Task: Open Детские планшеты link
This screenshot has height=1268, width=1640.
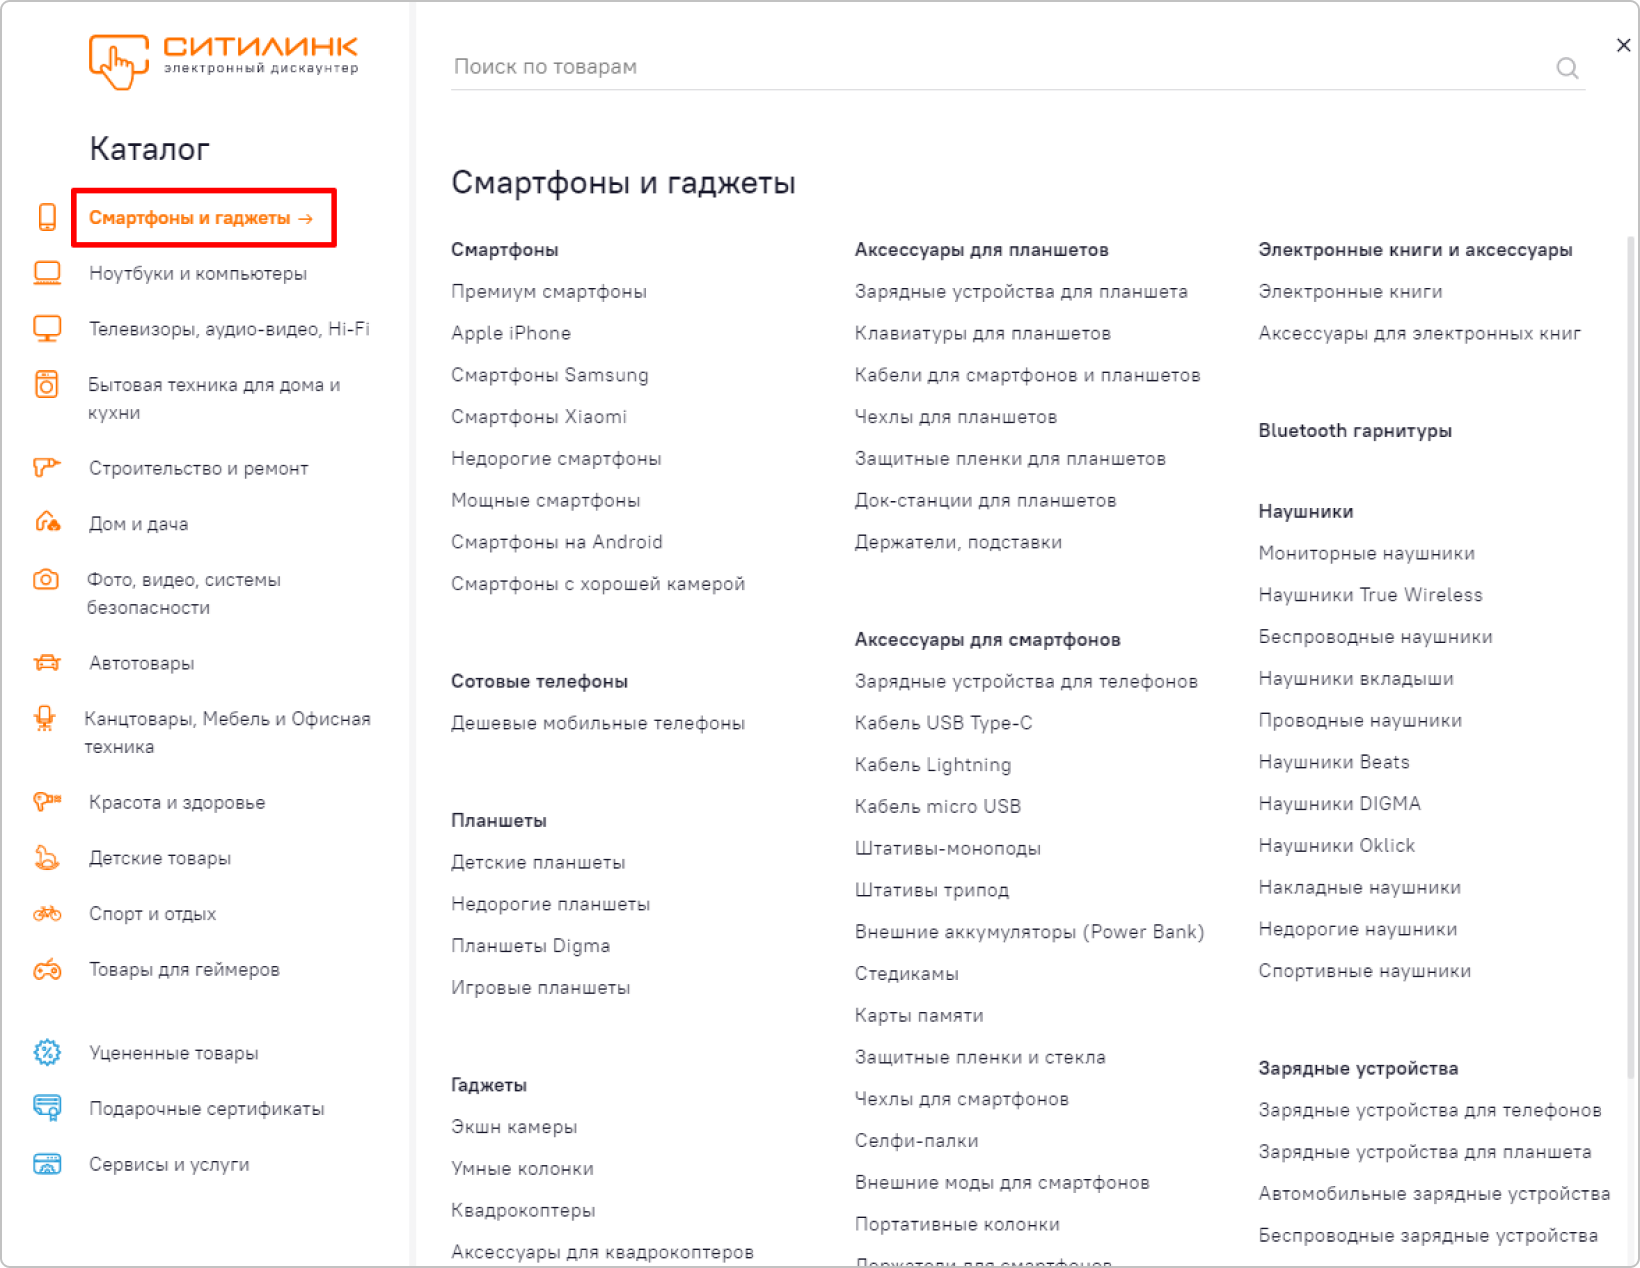Action: (538, 862)
